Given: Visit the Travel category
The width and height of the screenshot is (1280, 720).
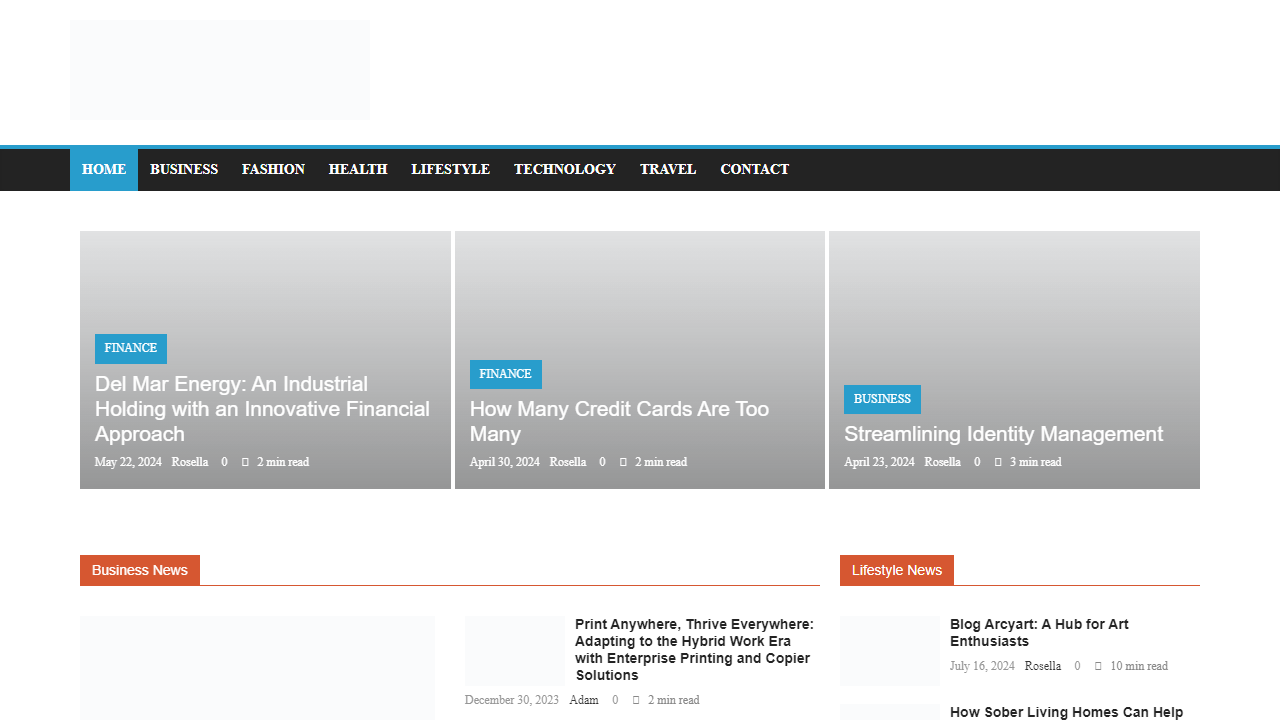Looking at the screenshot, I should pos(668,170).
